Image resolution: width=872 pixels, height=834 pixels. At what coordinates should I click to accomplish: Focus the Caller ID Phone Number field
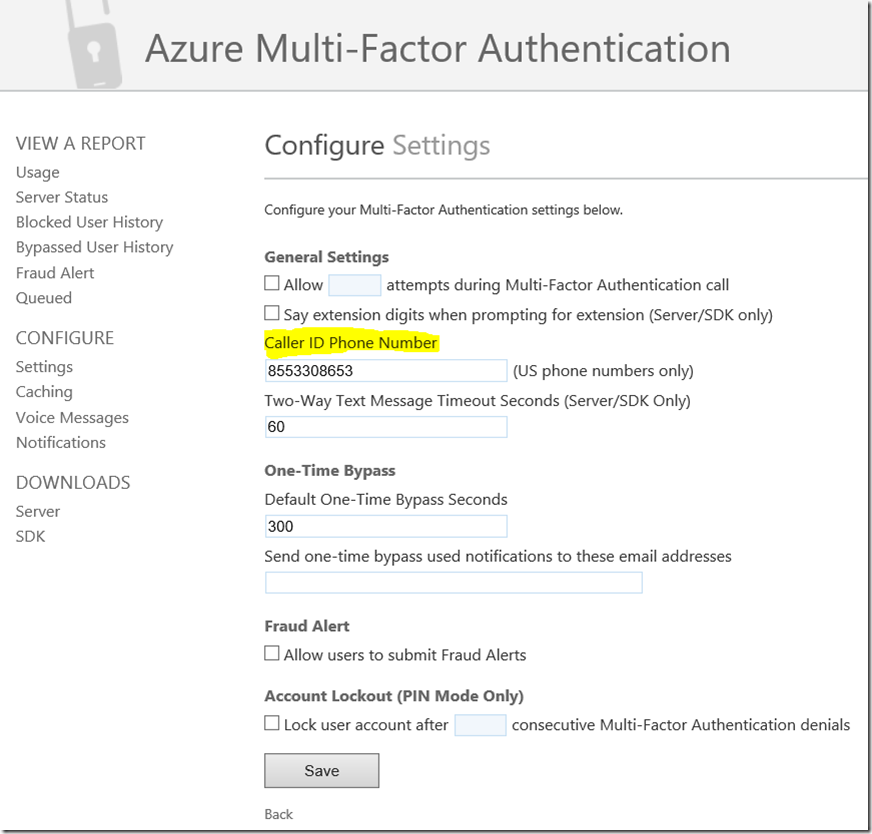[x=386, y=371]
